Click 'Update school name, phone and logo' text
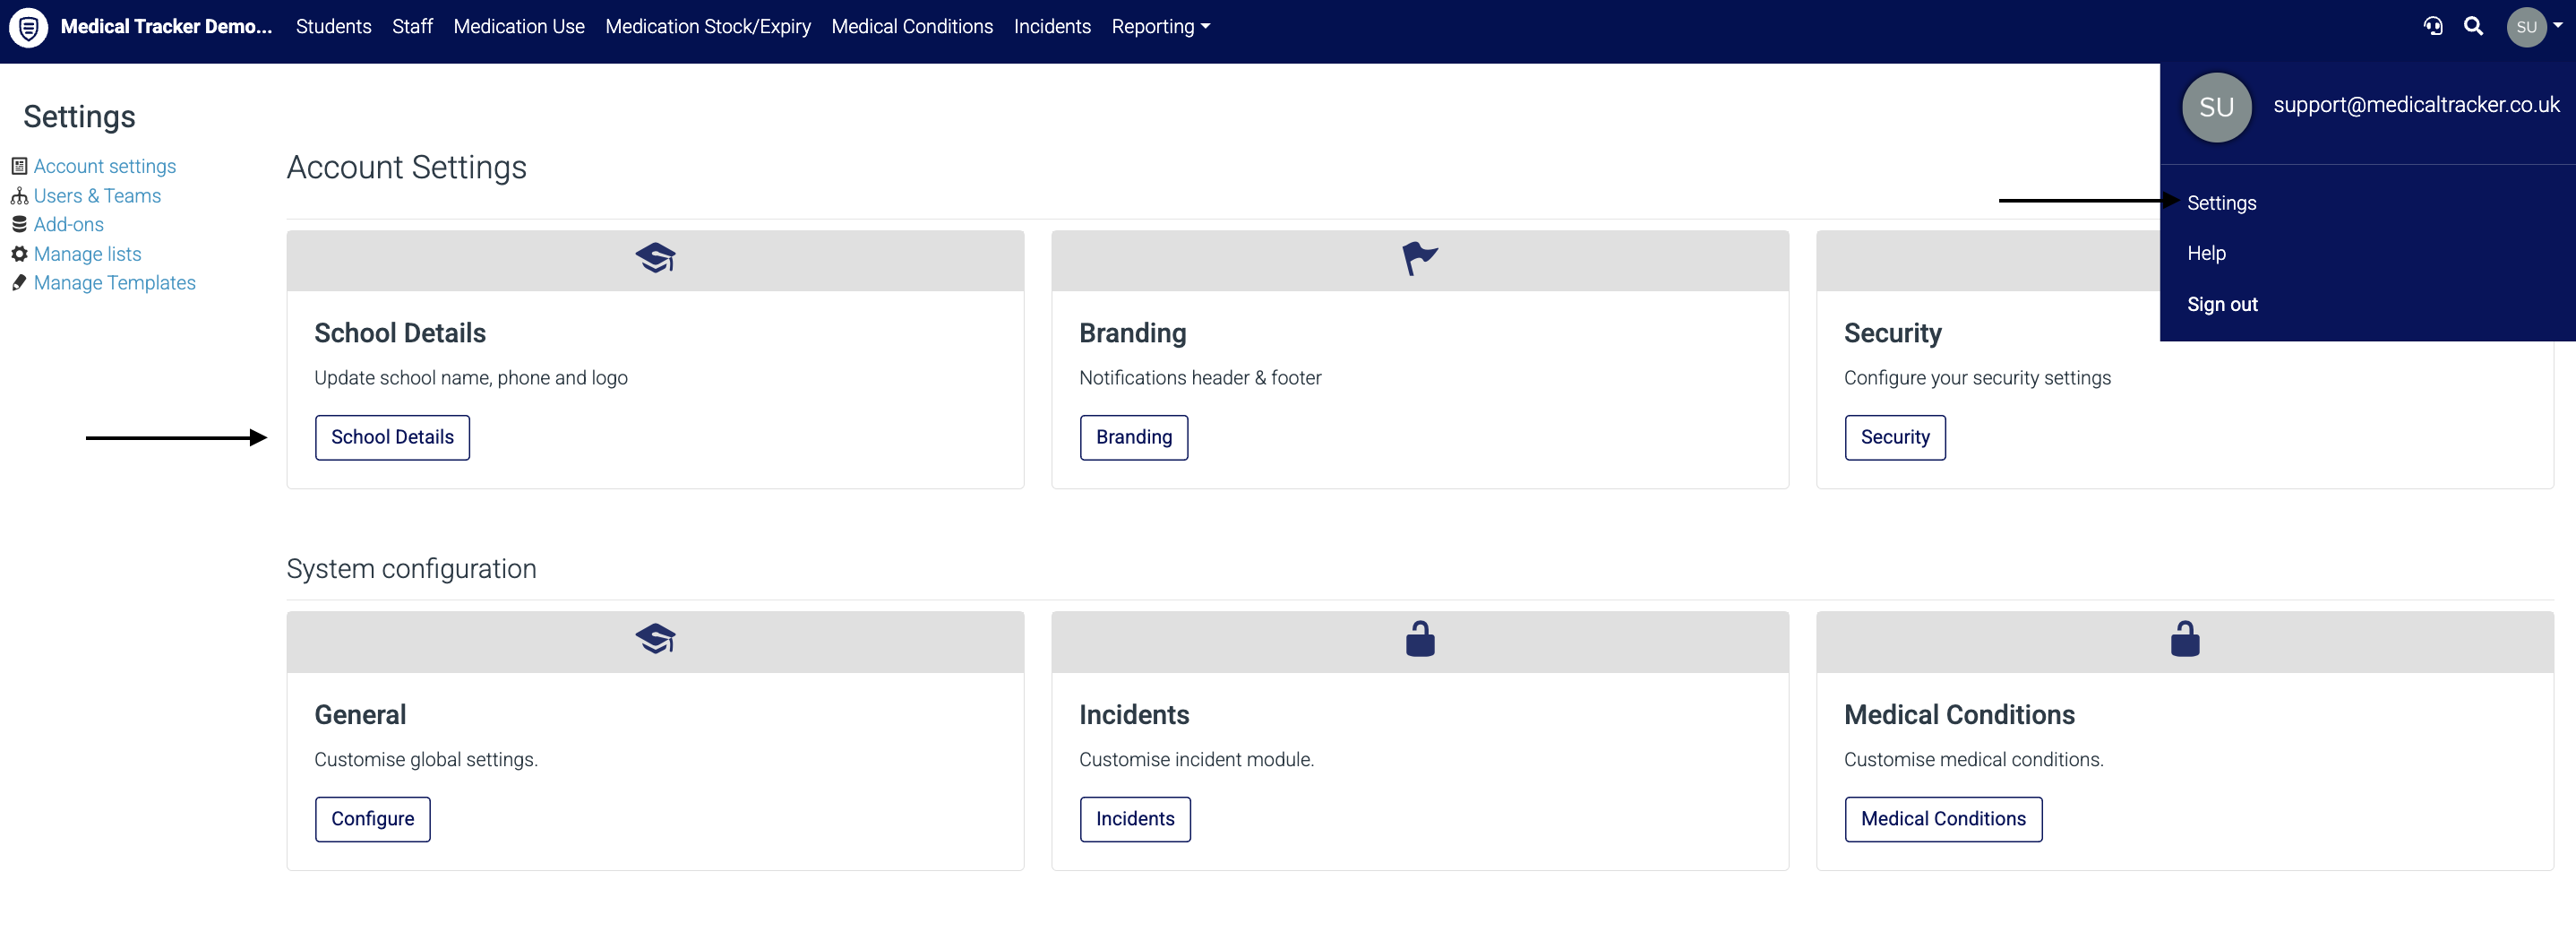Viewport: 2576px width, 932px height. [x=470, y=378]
